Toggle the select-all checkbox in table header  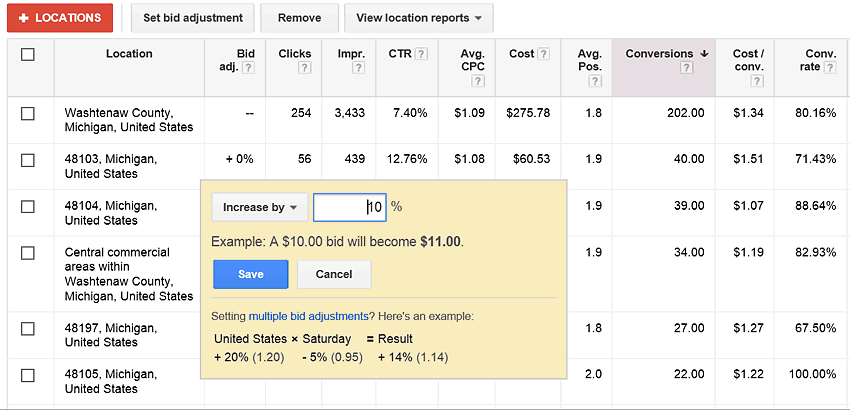pos(28,54)
